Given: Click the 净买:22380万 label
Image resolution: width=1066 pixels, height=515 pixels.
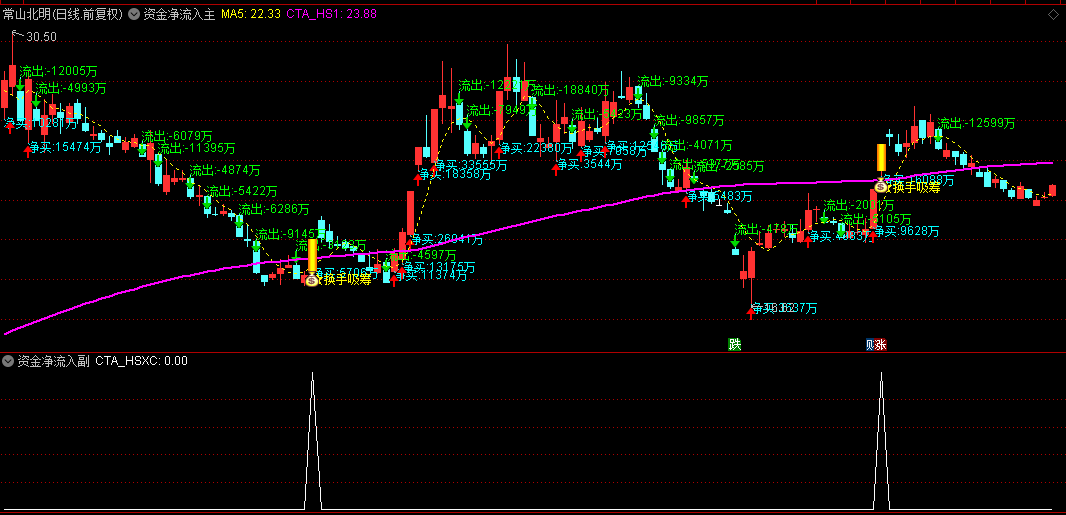Looking at the screenshot, I should click(537, 147).
